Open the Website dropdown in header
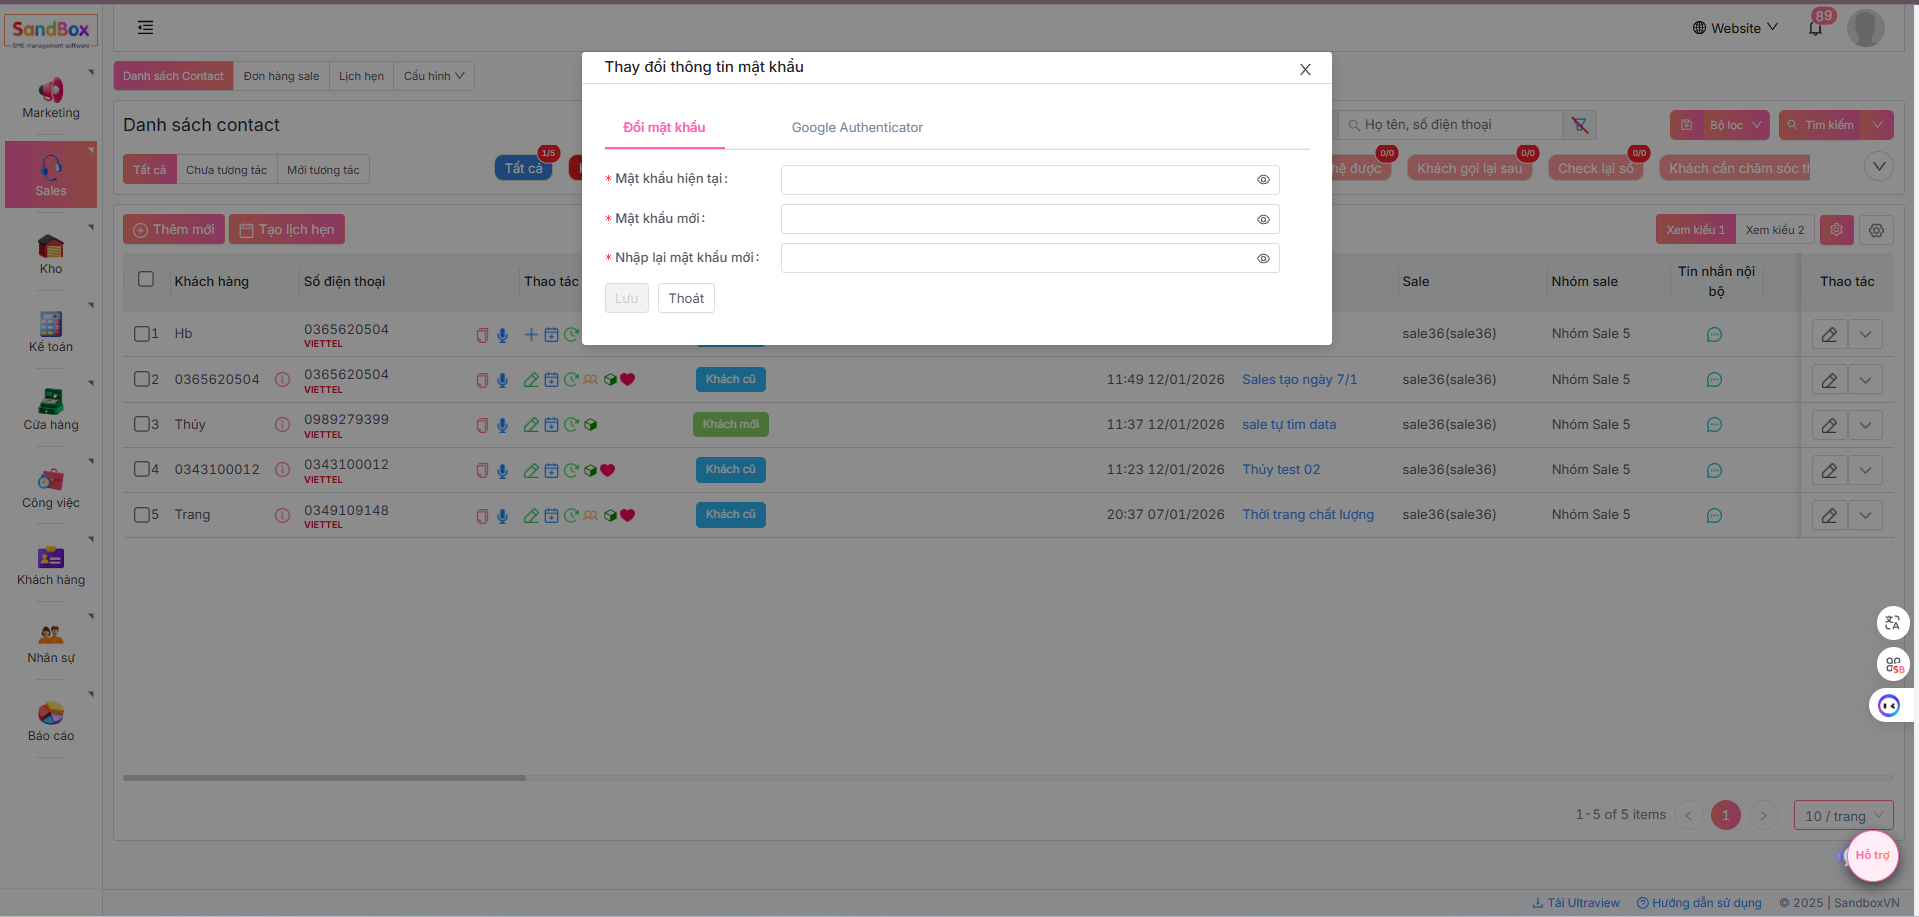The image size is (1919, 917). point(1735,28)
